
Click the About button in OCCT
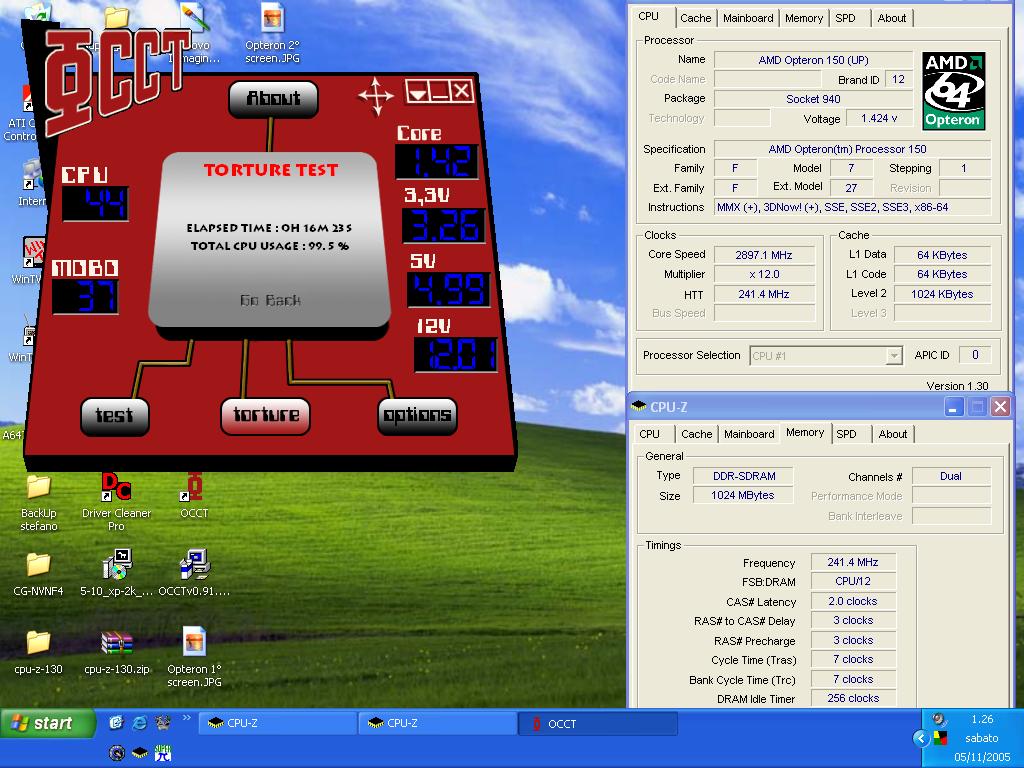pyautogui.click(x=273, y=98)
